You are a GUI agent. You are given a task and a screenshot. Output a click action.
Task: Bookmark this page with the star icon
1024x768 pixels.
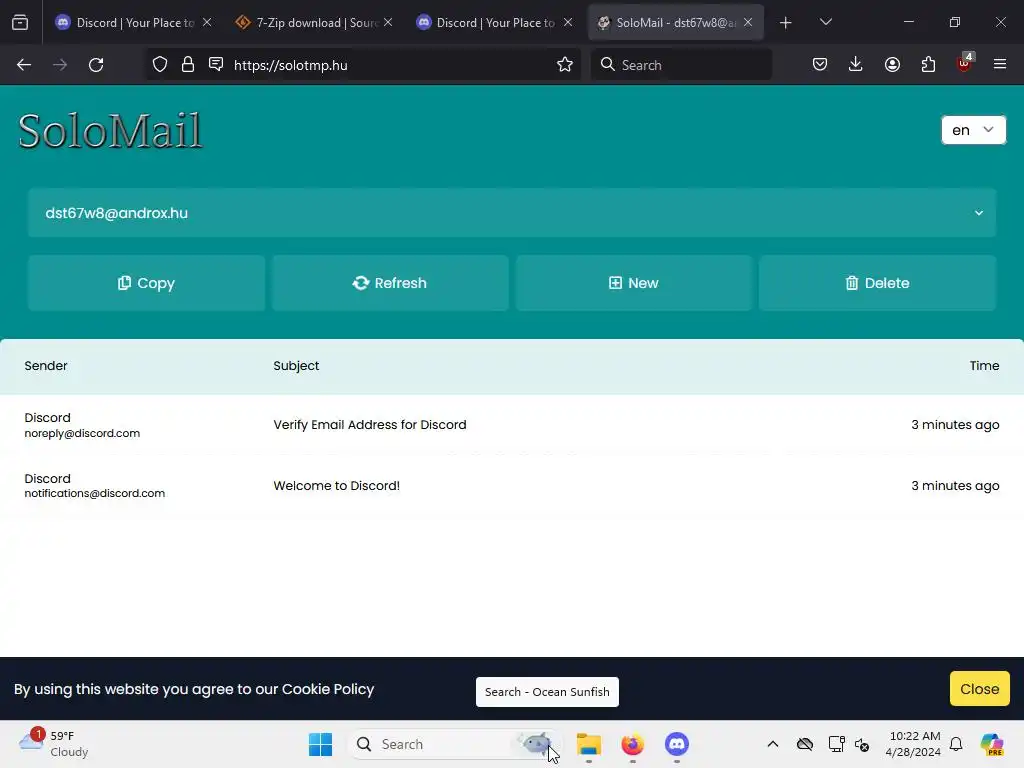point(565,65)
